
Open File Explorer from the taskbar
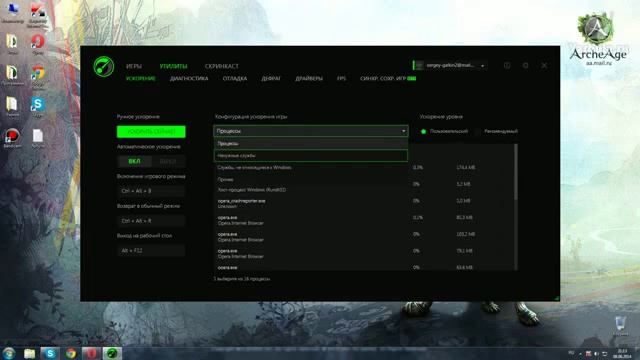tap(29, 353)
